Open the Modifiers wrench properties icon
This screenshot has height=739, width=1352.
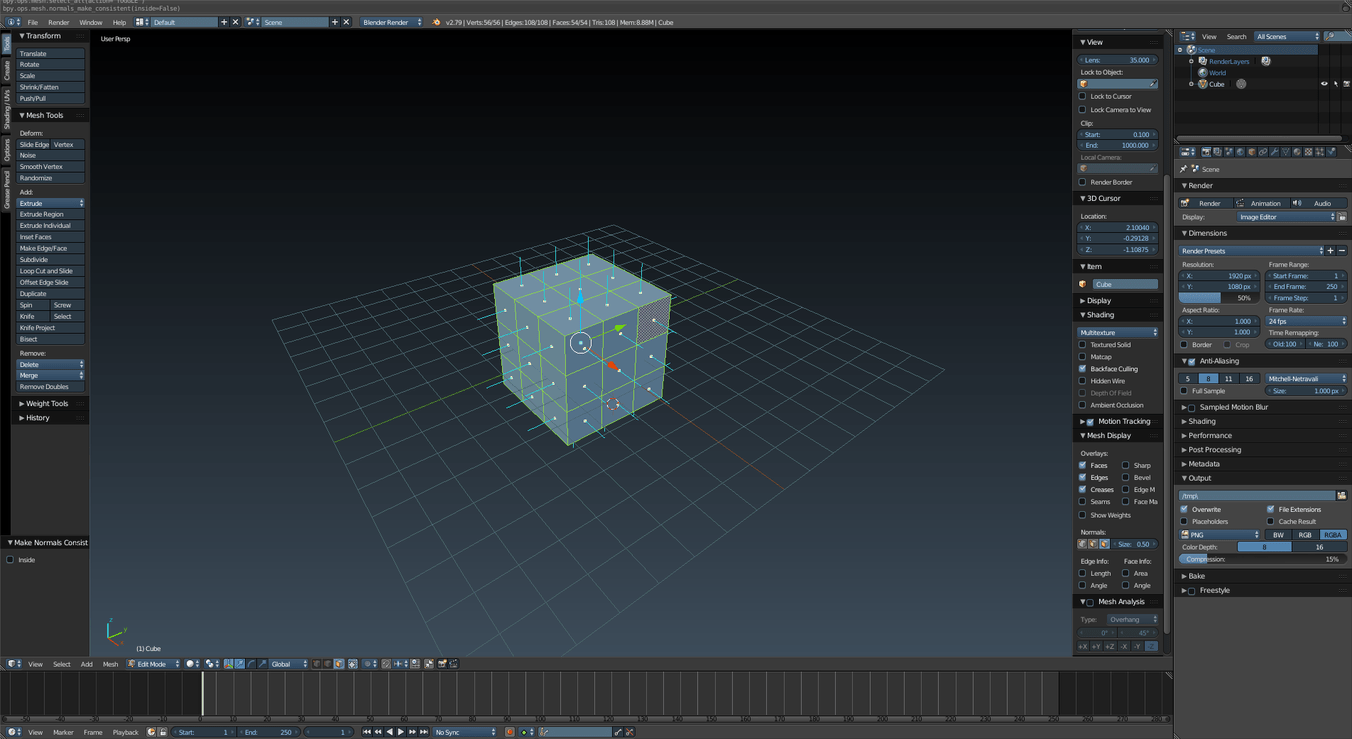(1274, 152)
